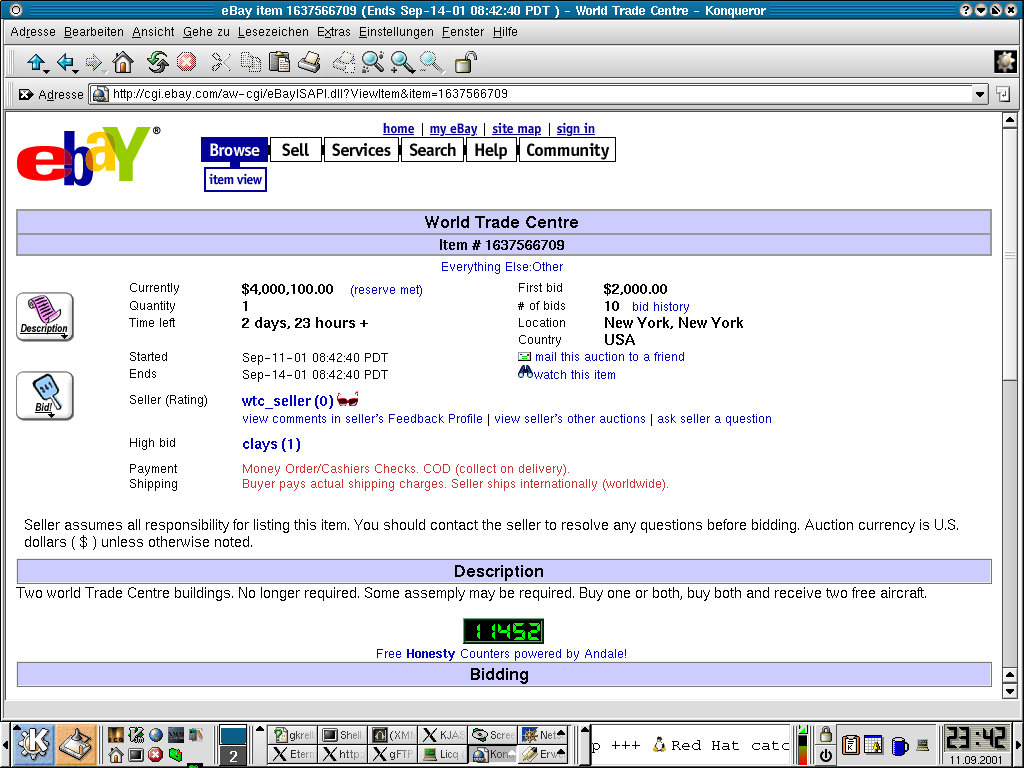
Task: Click the site map link
Action: (517, 129)
